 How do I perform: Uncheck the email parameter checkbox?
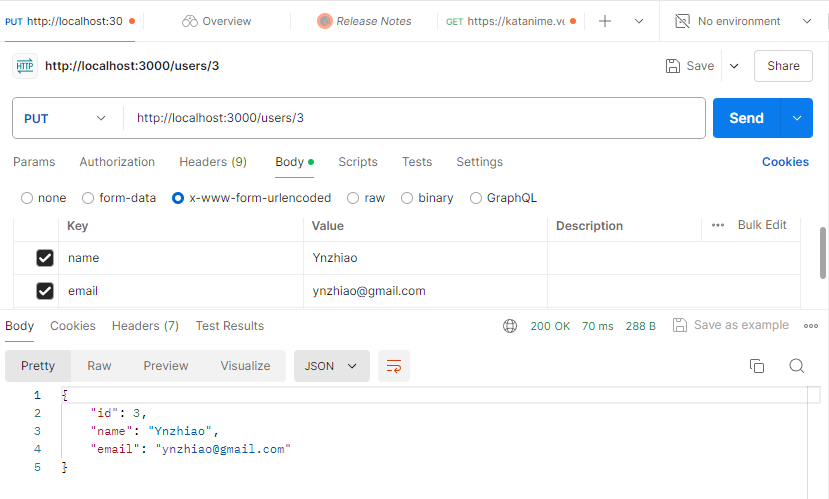click(45, 291)
